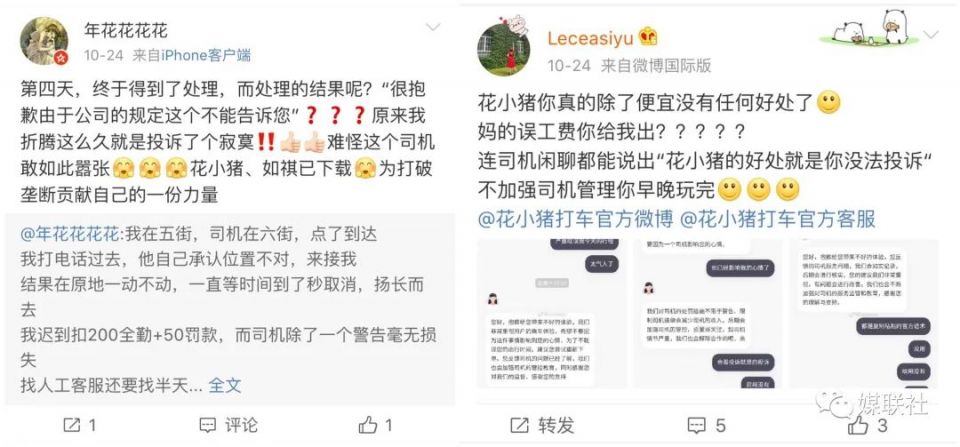Open 年花花花花 username link
960x447 pixels.
point(126,29)
